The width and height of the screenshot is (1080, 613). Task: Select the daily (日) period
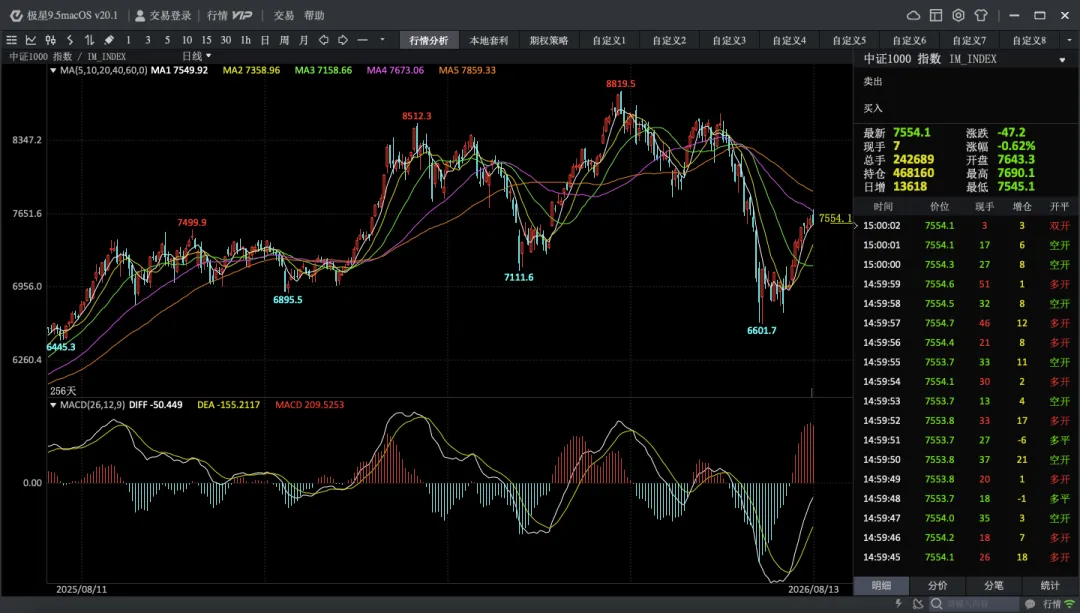pyautogui.click(x=264, y=40)
